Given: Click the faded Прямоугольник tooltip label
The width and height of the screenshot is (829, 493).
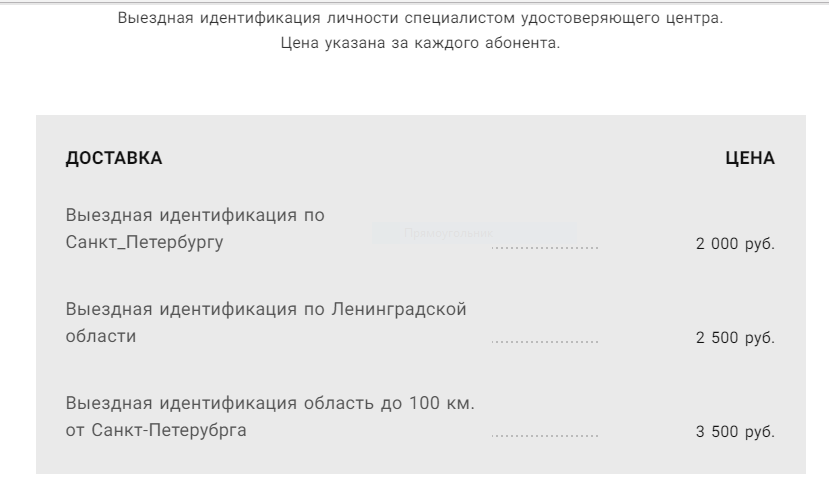Looking at the screenshot, I should 448,233.
